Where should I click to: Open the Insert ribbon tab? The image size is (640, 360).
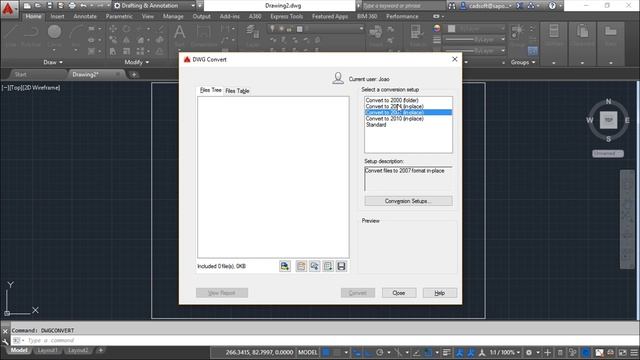(58, 16)
